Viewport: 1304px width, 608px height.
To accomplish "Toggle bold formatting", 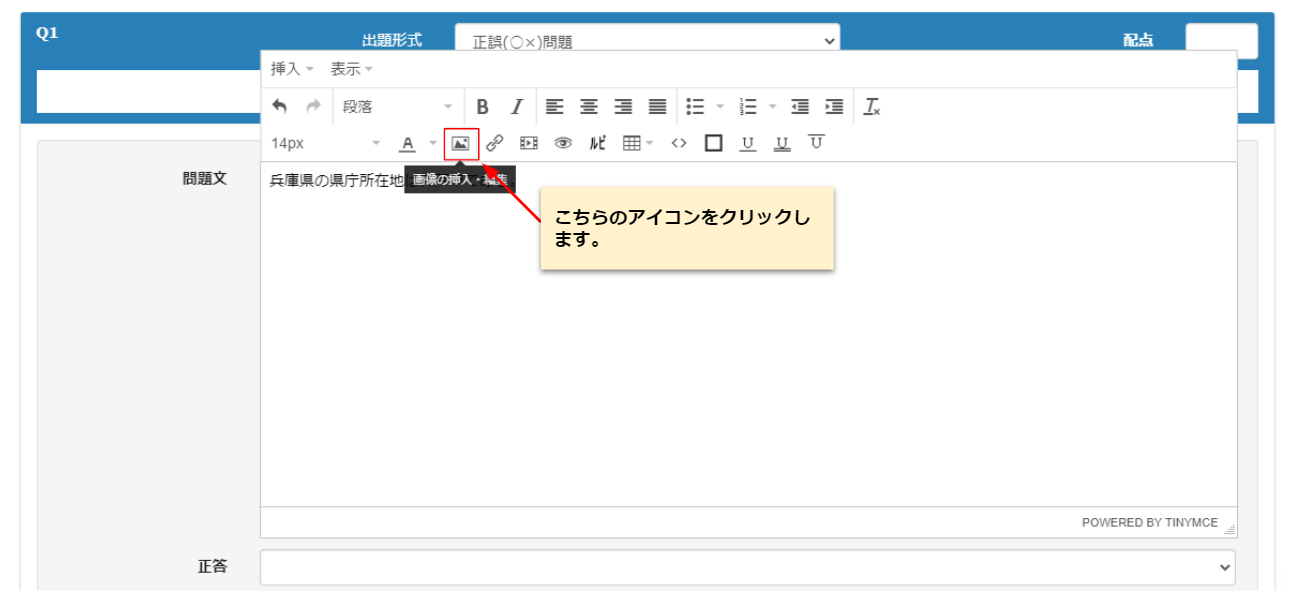I will [x=482, y=106].
